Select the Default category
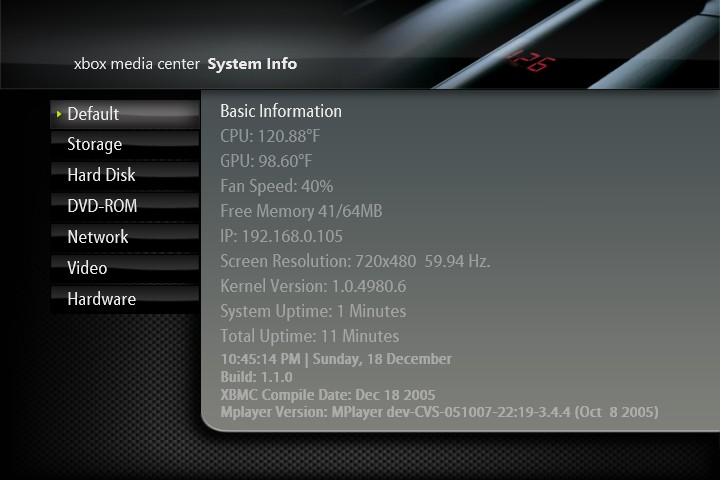 tap(93, 114)
